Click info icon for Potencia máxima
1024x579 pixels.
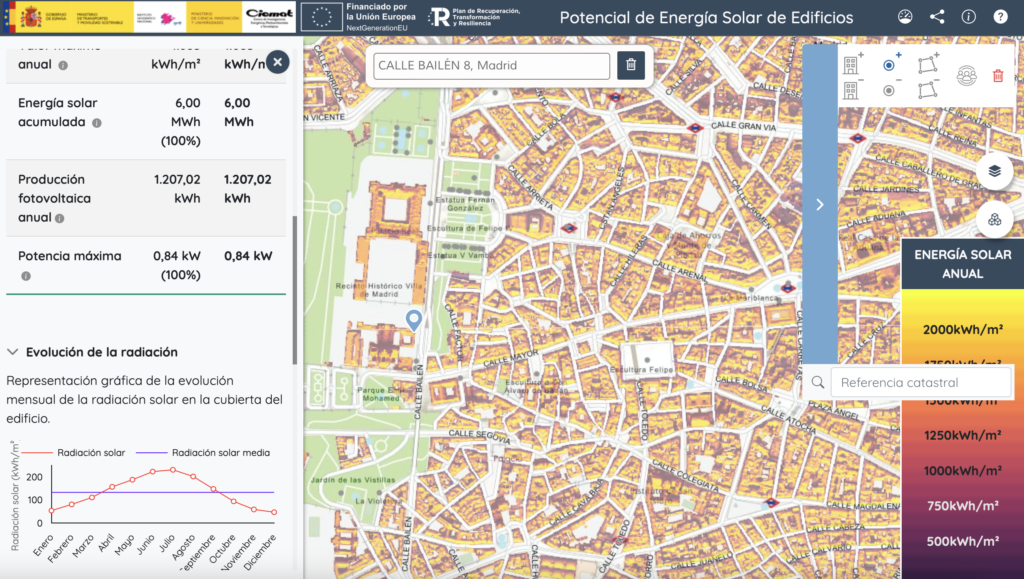pos(25,276)
